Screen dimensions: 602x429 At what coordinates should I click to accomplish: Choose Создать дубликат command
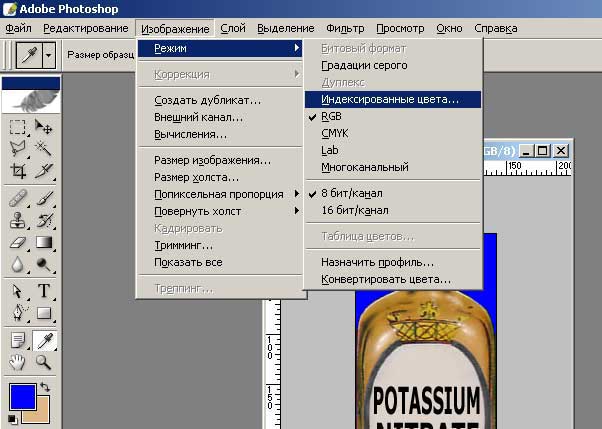[207, 100]
